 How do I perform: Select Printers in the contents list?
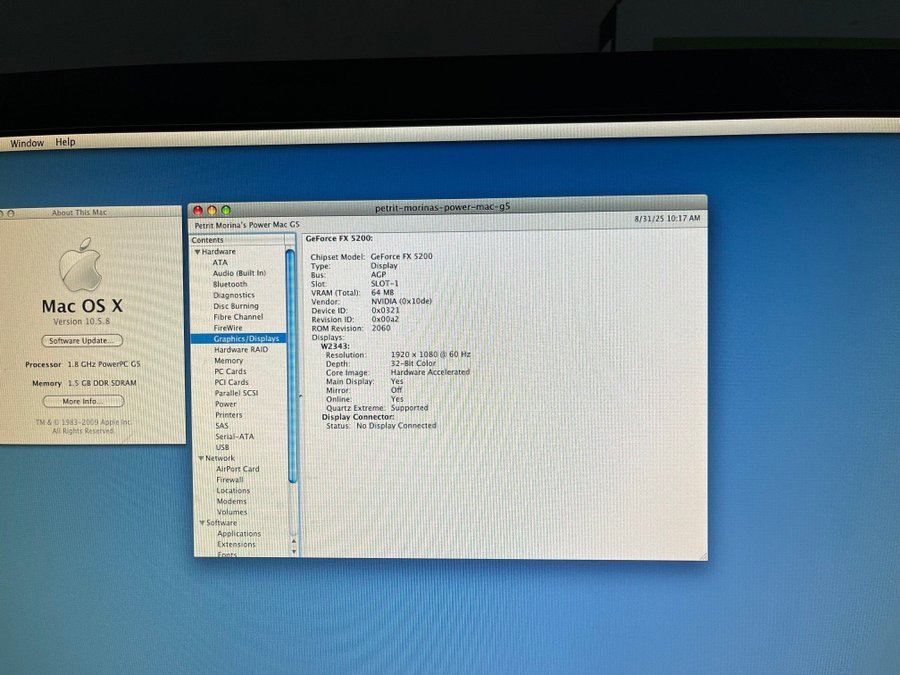[228, 415]
